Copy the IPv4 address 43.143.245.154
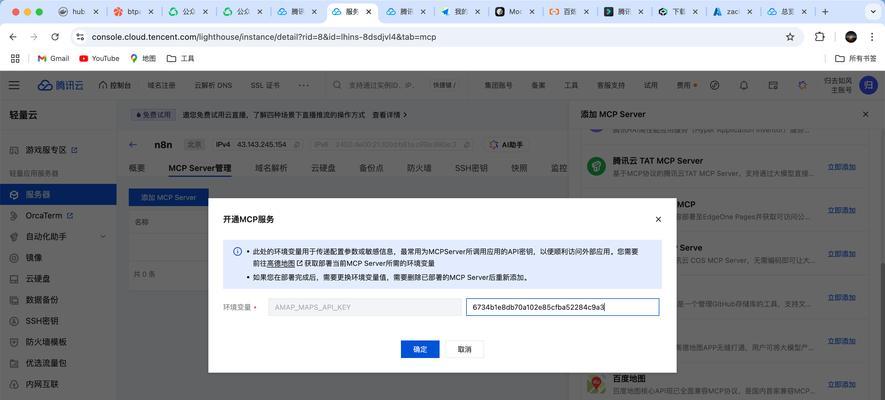This screenshot has height=400, width=885. (x=297, y=145)
